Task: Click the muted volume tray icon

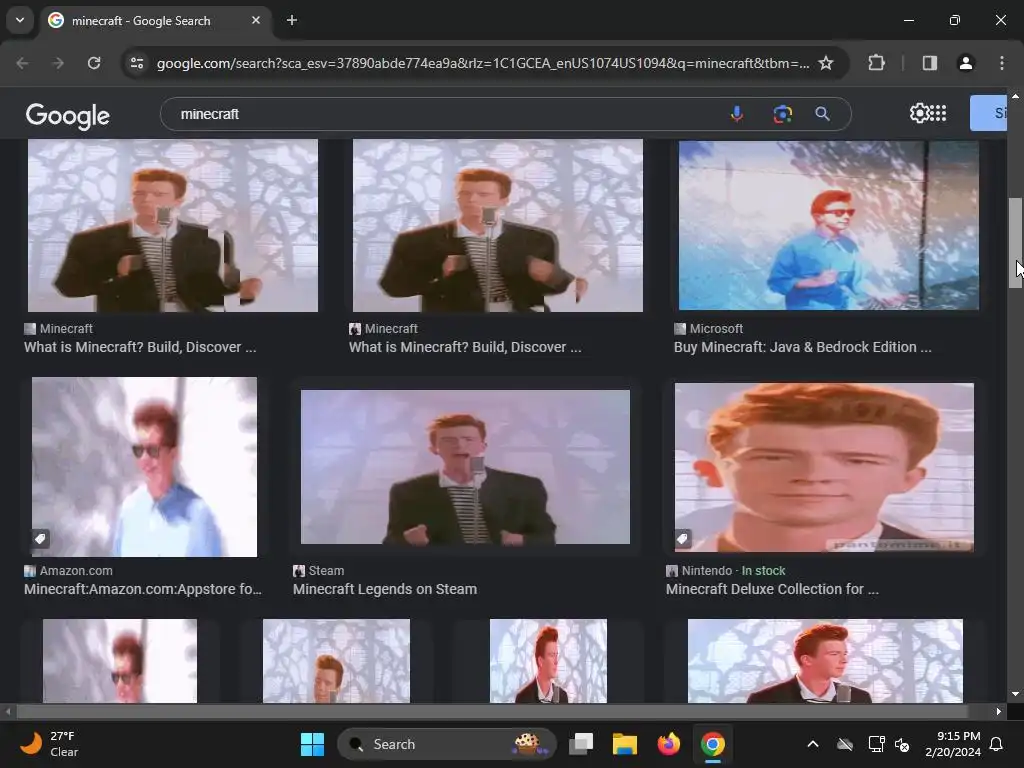Action: [x=902, y=744]
